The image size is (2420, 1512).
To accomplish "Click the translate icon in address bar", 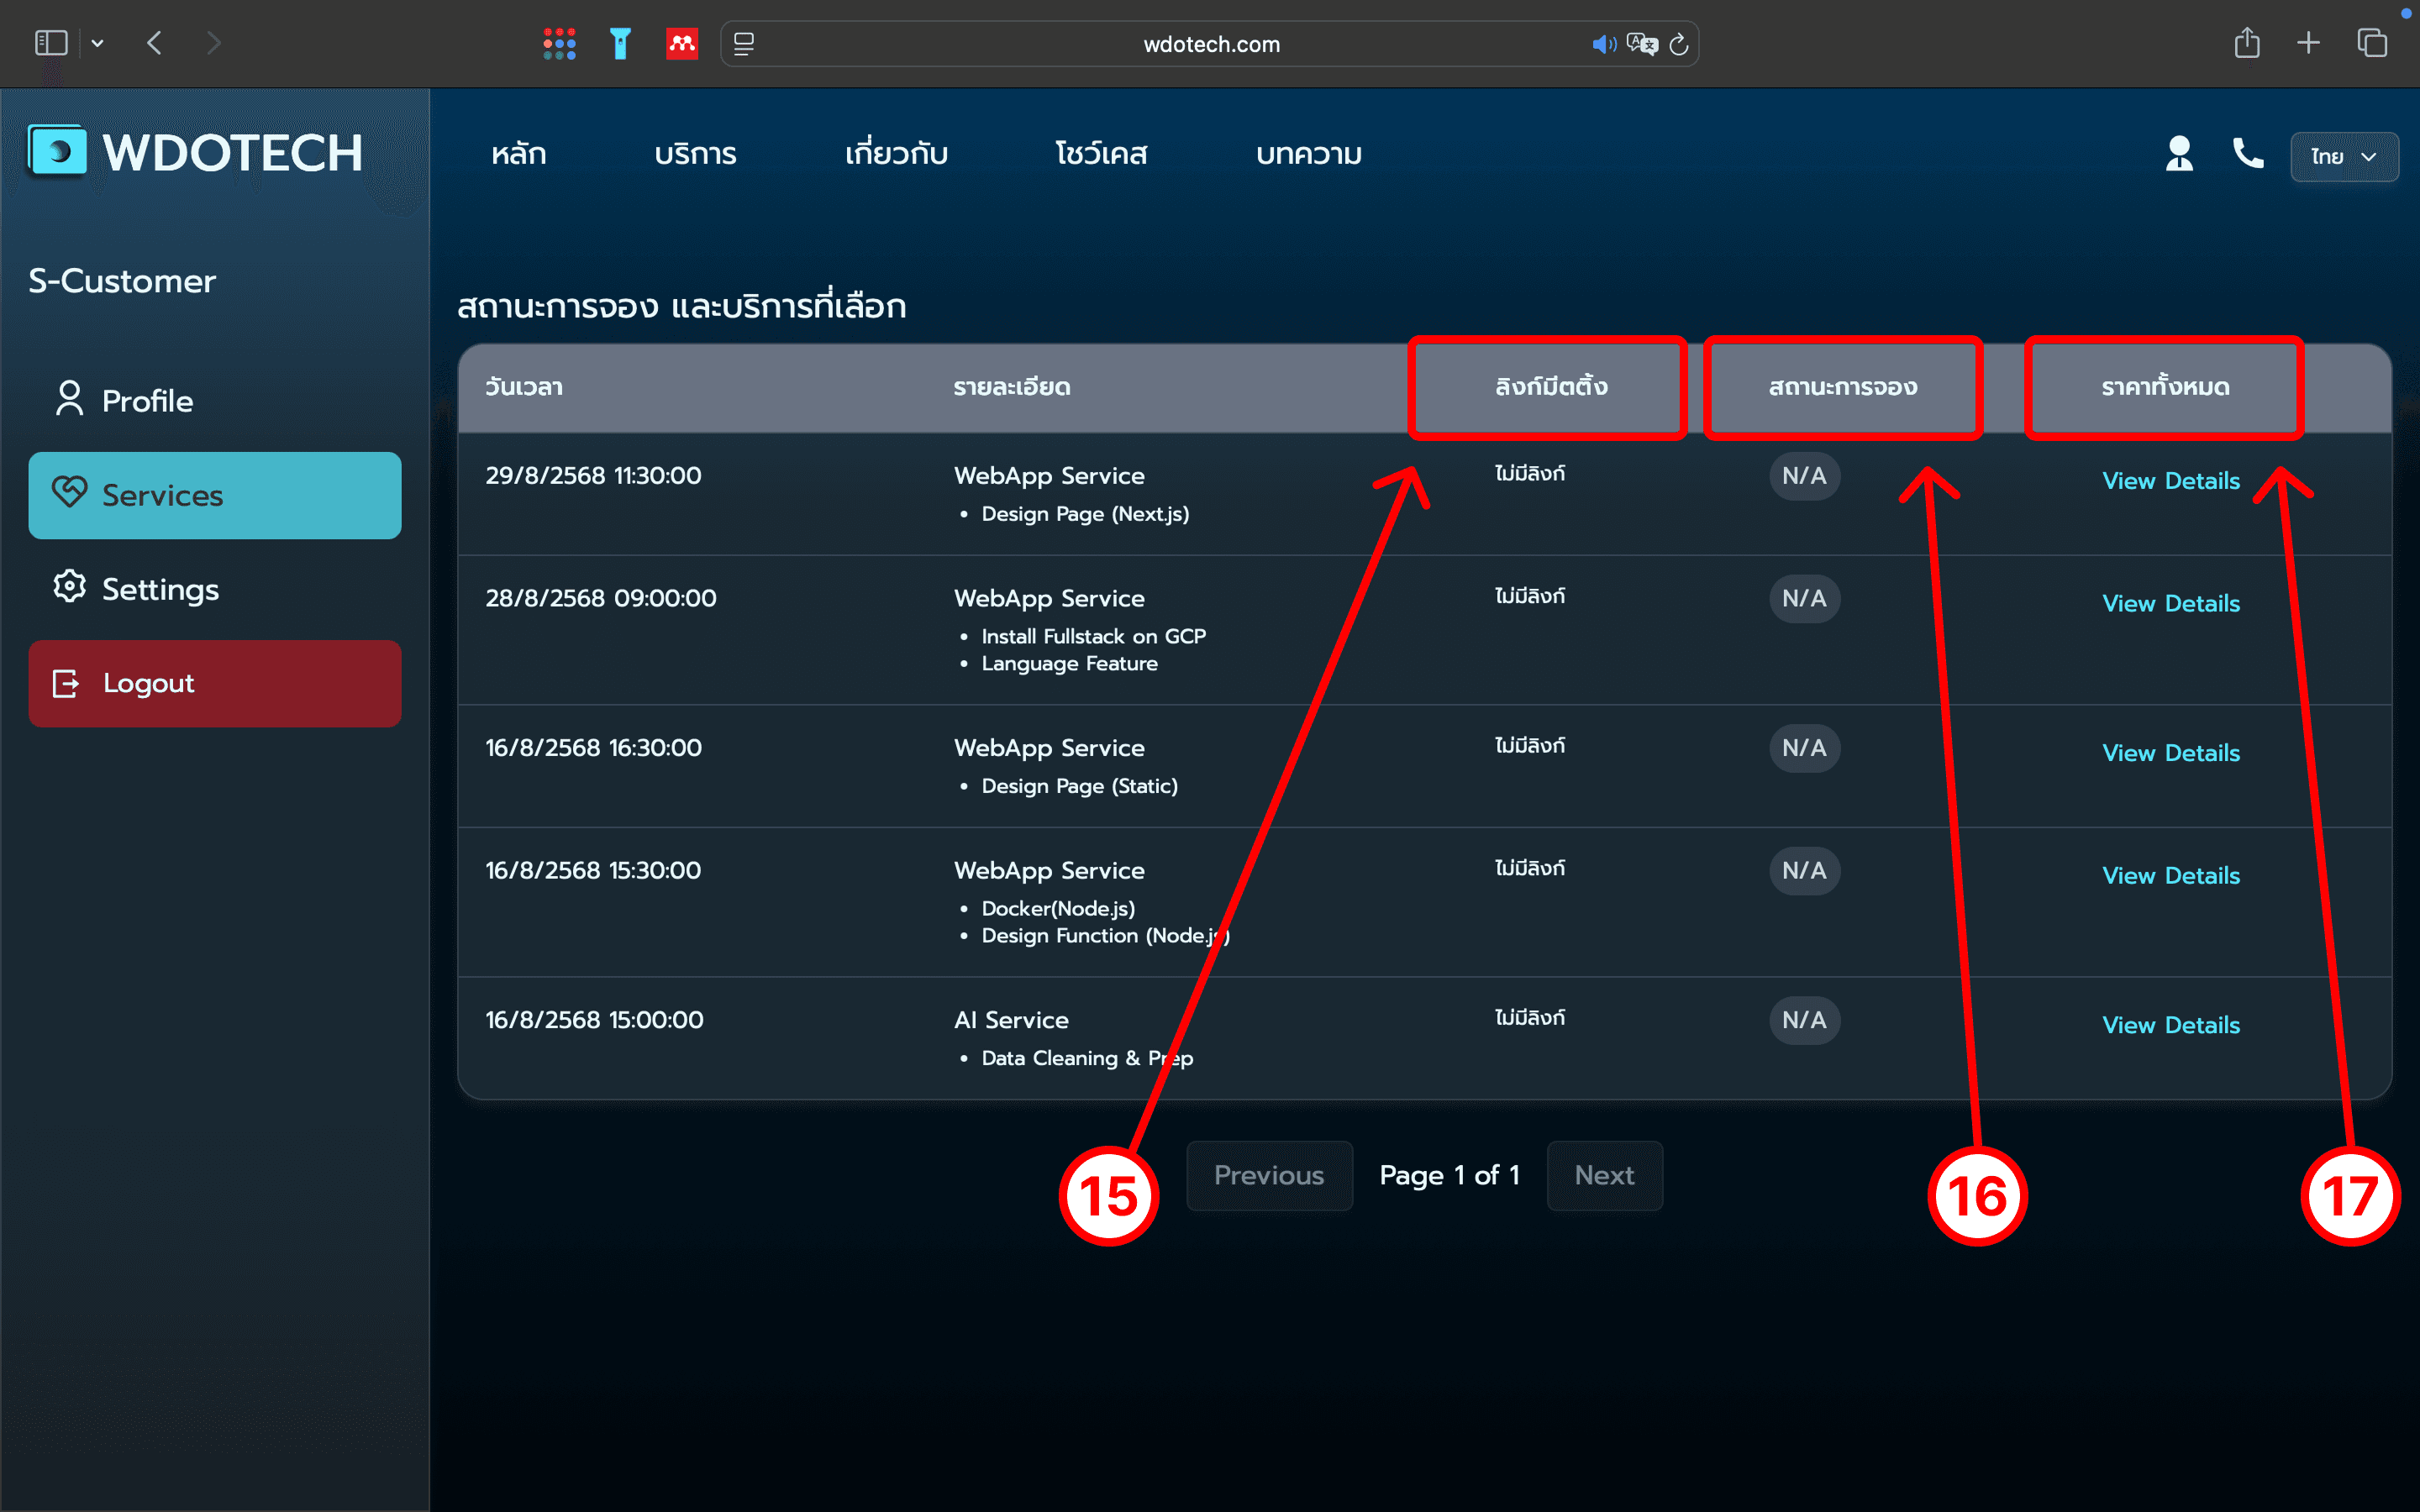I will click(x=1641, y=44).
